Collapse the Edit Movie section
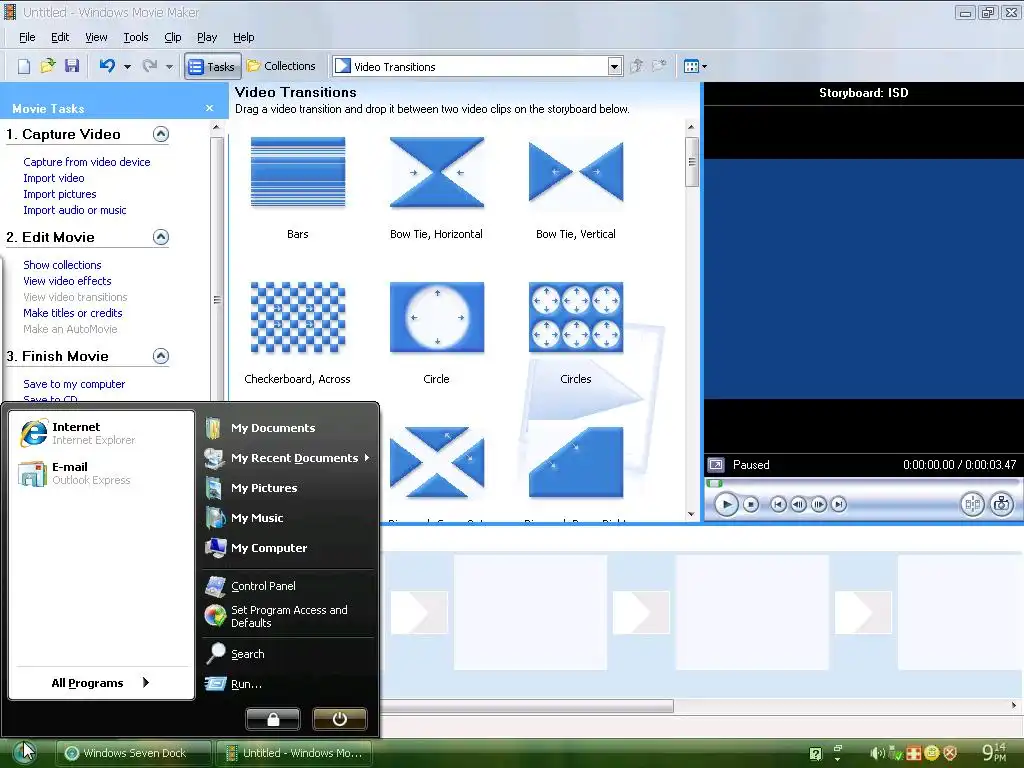This screenshot has width=1024, height=768. point(161,237)
